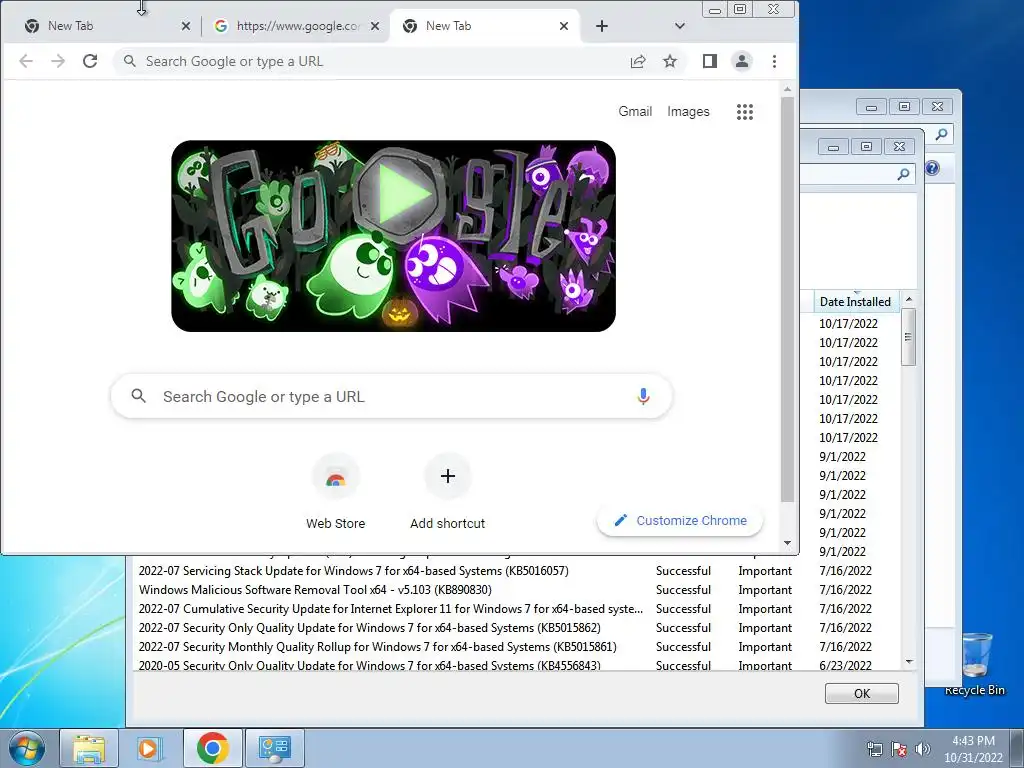Click 10/17/2022 first date entry
The width and height of the screenshot is (1024, 768).
tap(848, 323)
